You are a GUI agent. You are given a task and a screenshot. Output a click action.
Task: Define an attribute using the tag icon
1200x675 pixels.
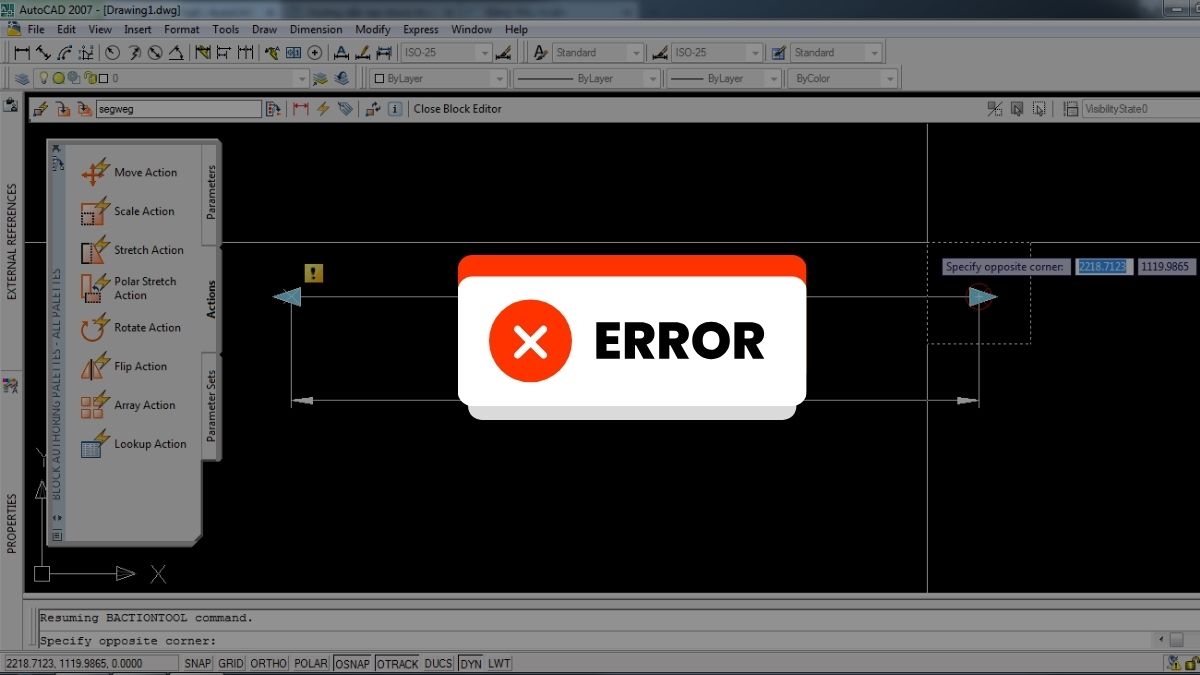346,109
